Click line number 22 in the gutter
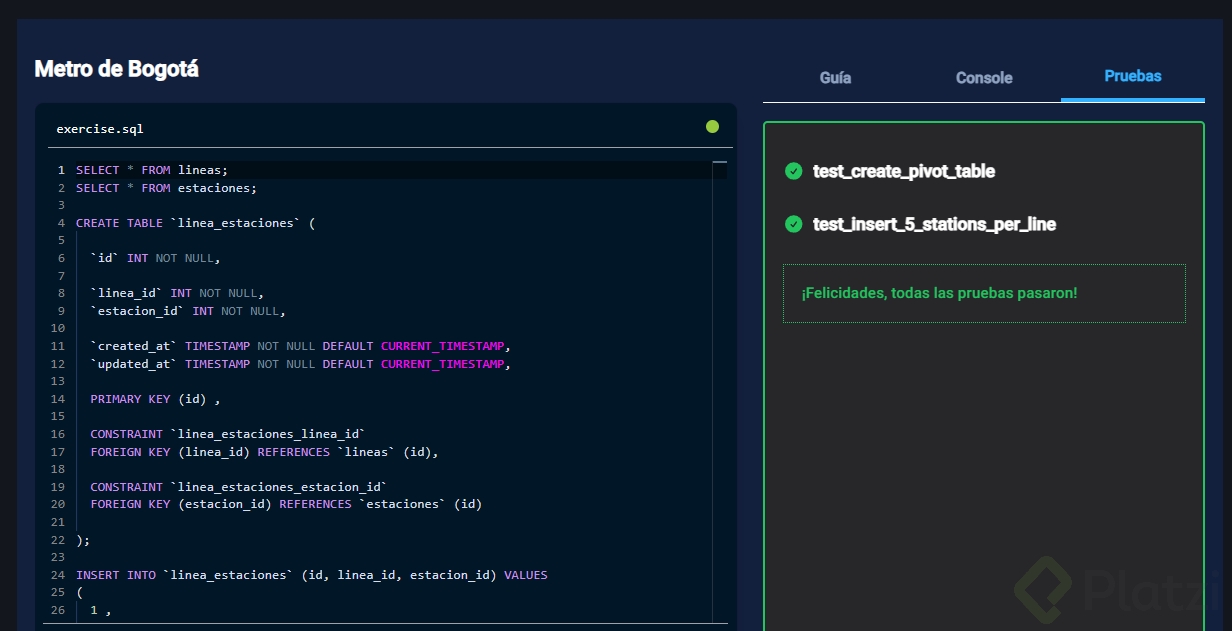 (x=58, y=540)
